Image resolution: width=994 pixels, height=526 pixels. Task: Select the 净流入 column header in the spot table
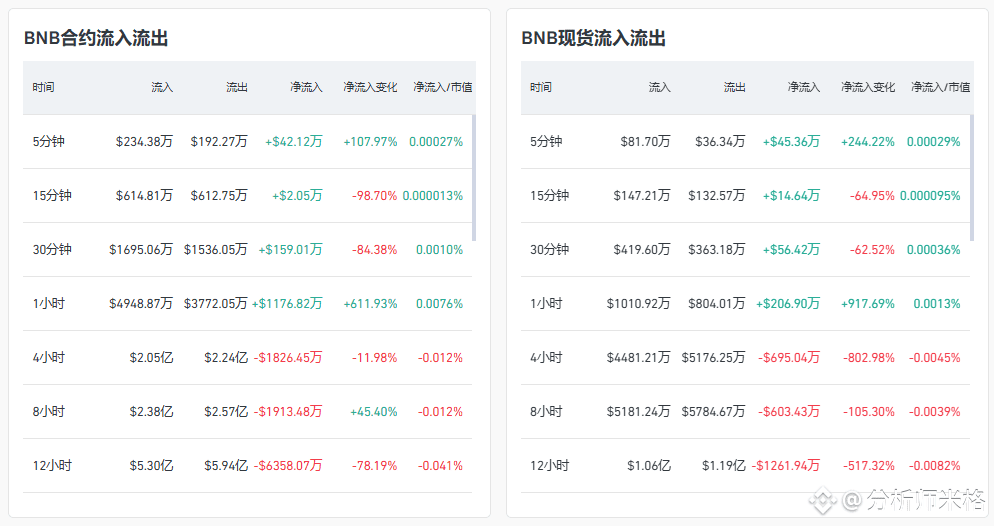click(804, 87)
